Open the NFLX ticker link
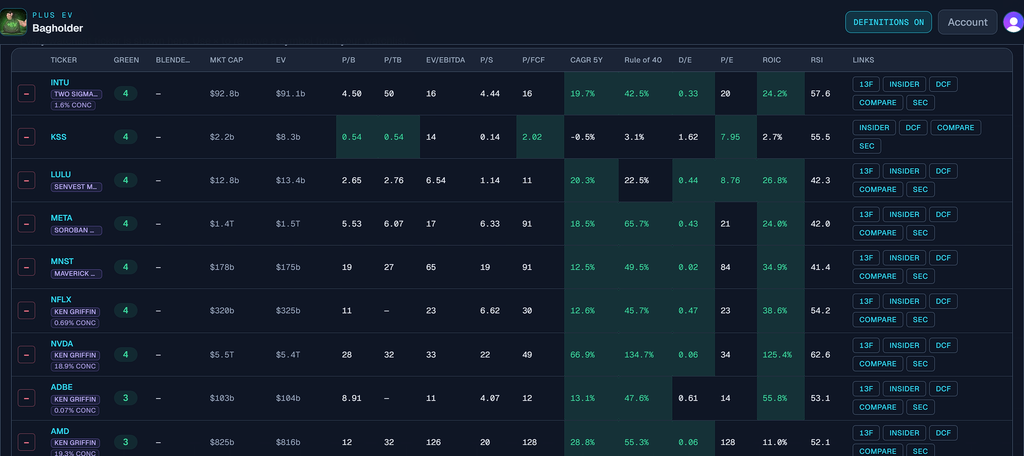Image resolution: width=1024 pixels, height=456 pixels. point(61,300)
